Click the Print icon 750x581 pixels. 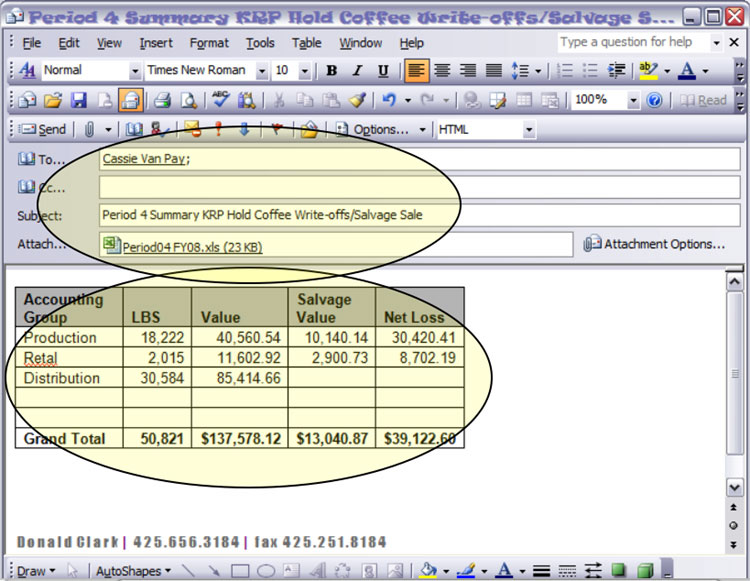163,100
